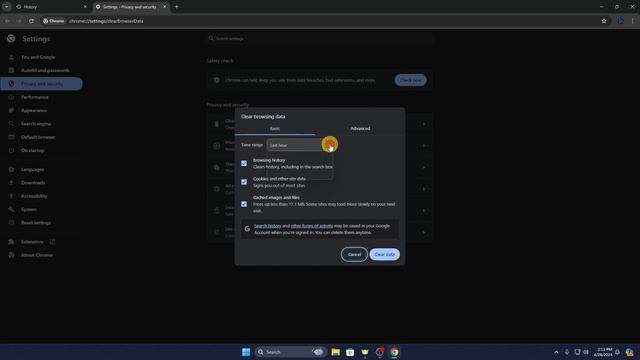
Task: Switch to the Basic tab
Action: coord(275,129)
